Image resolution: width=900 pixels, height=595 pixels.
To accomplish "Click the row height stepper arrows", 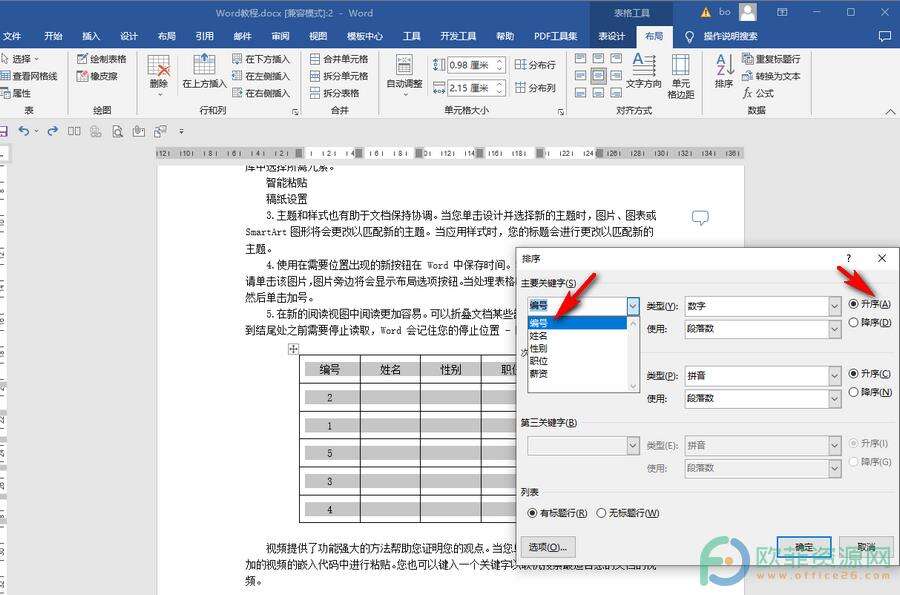I will 499,65.
